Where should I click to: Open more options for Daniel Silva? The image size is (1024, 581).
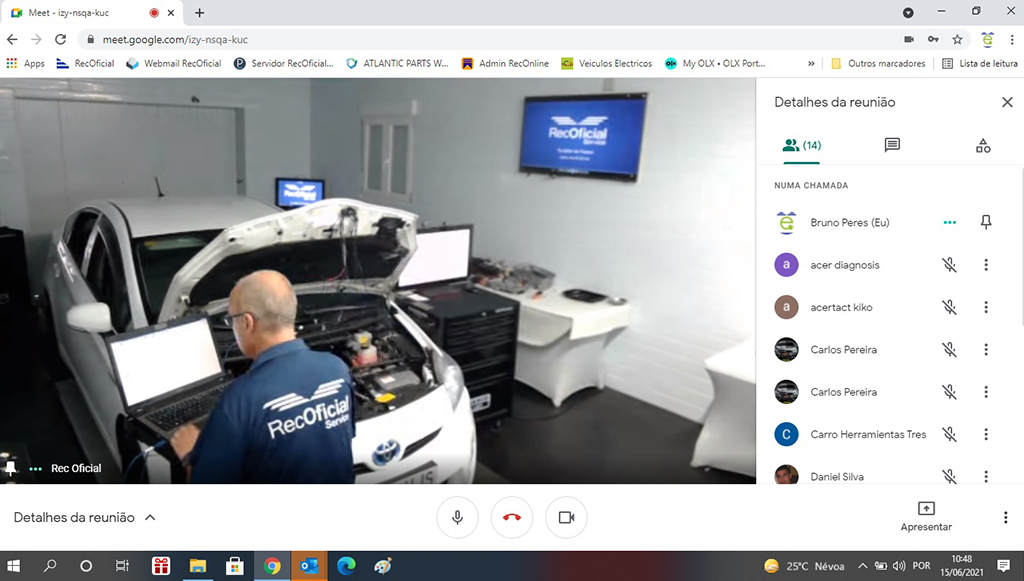(x=986, y=477)
